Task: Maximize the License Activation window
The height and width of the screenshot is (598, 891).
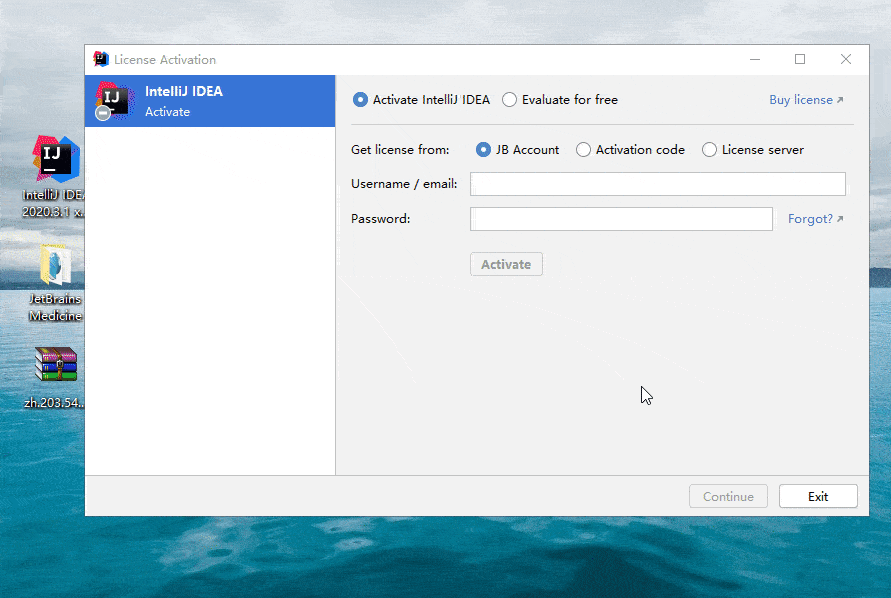Action: [800, 59]
